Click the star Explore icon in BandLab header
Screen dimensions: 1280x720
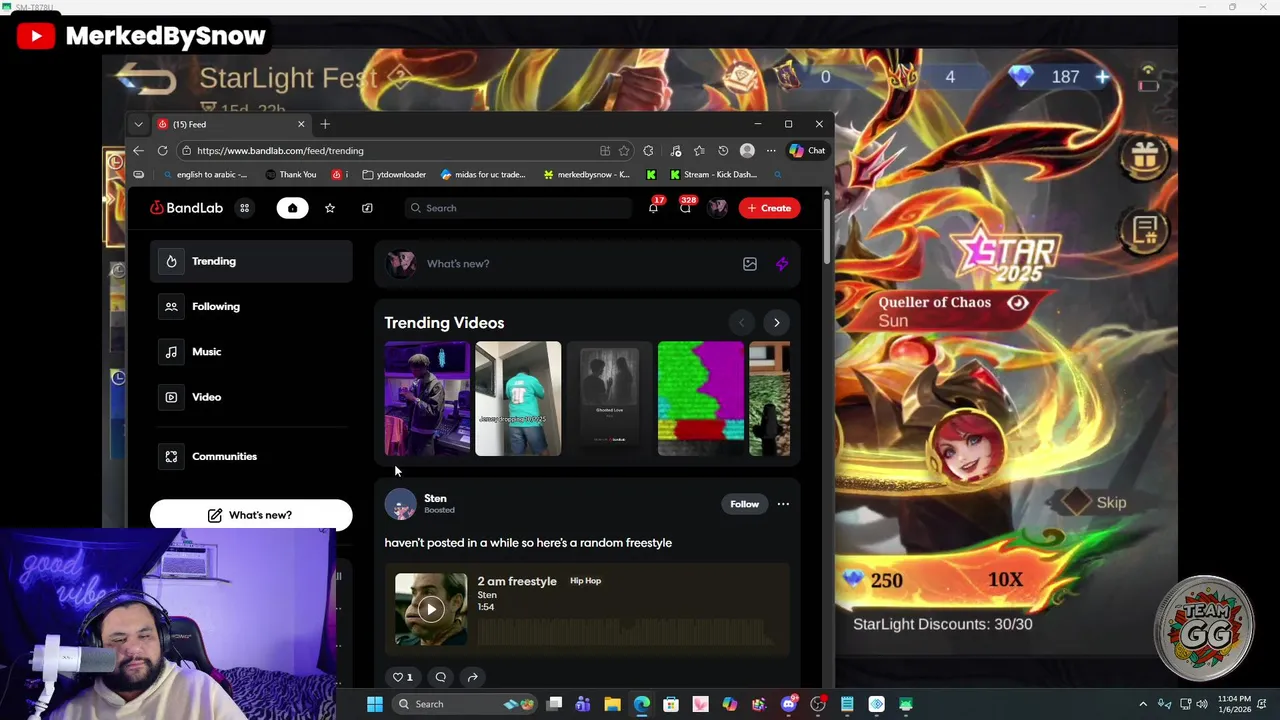click(330, 208)
